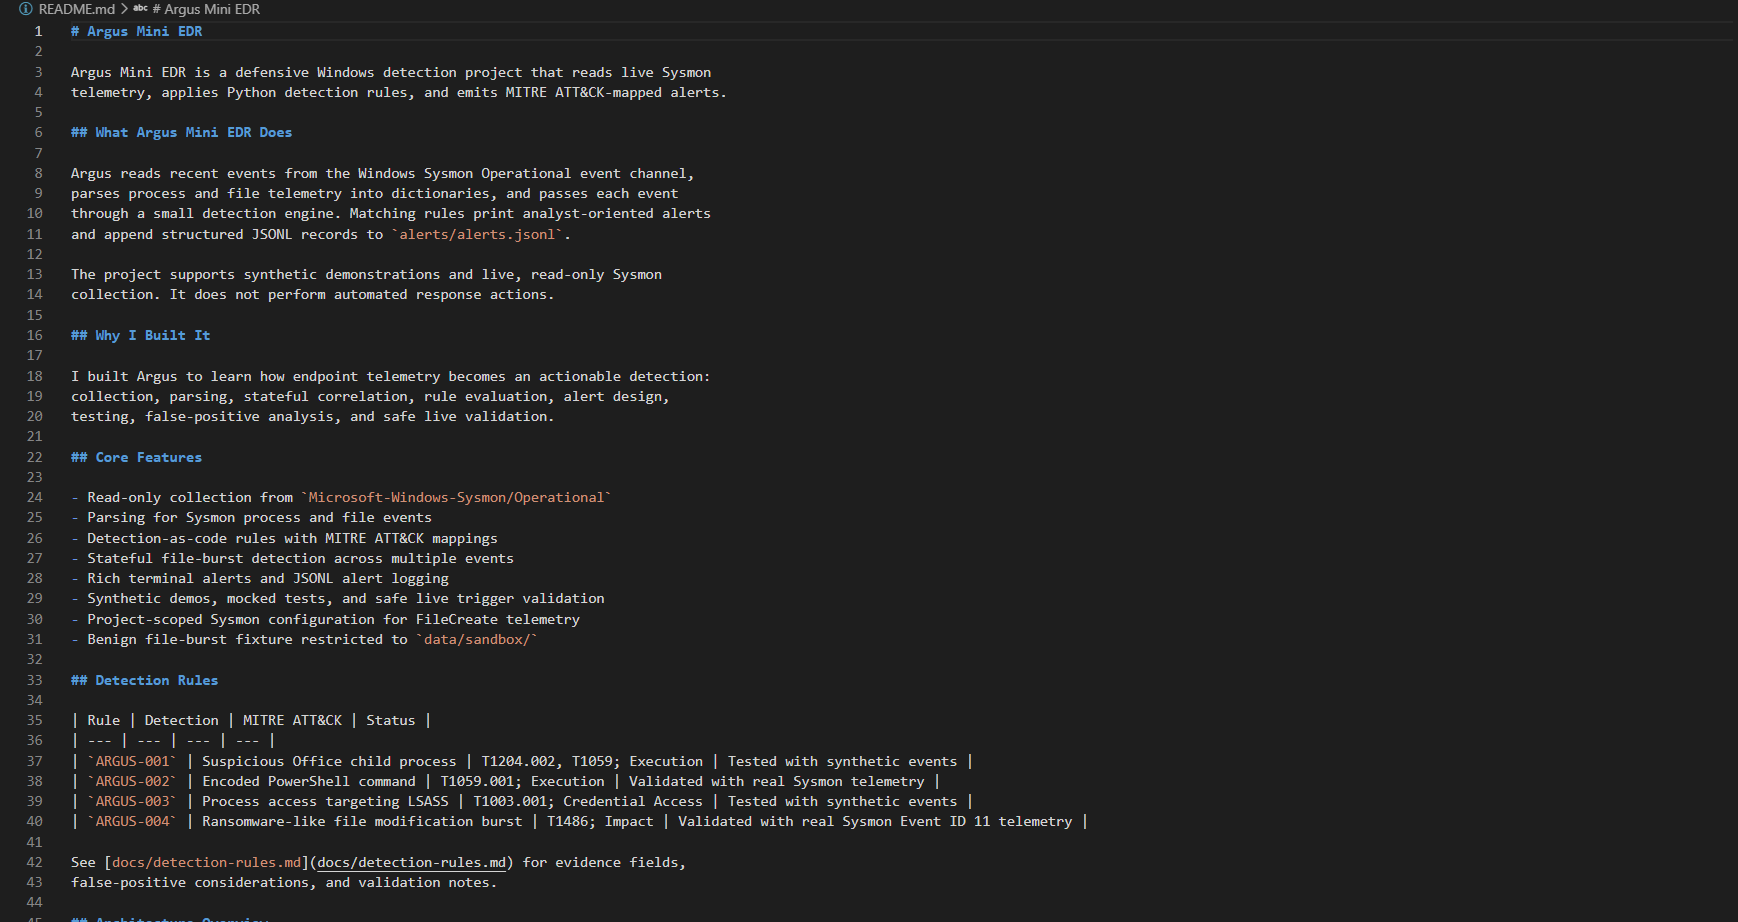Click 'Rich terminal alerts and JSONL alert logging' bullet

click(x=267, y=578)
